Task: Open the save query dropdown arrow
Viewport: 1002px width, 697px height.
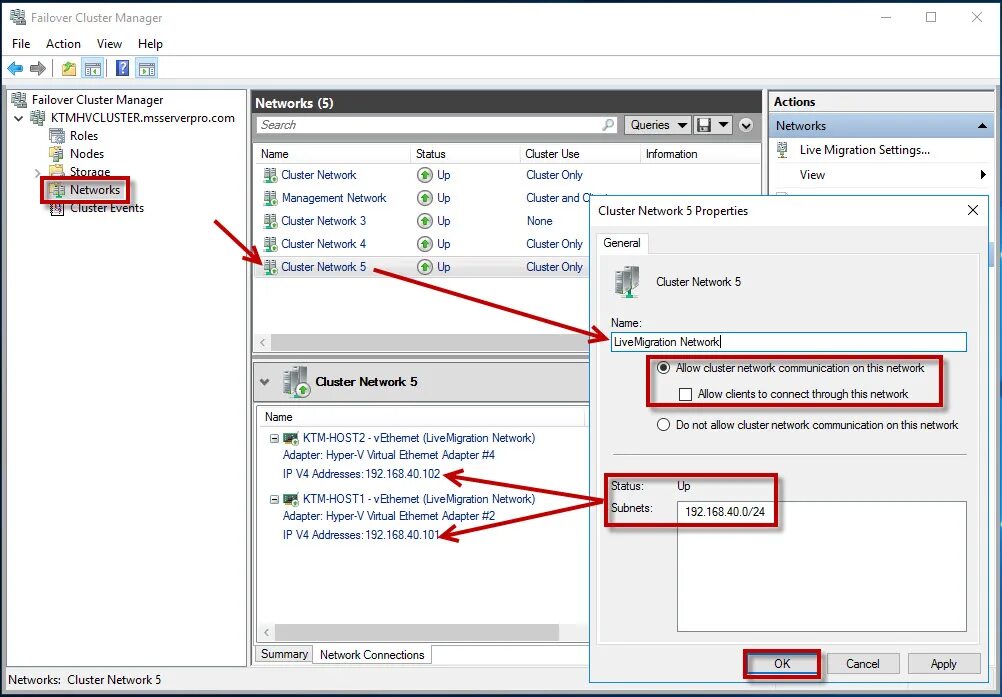Action: pyautogui.click(x=723, y=125)
